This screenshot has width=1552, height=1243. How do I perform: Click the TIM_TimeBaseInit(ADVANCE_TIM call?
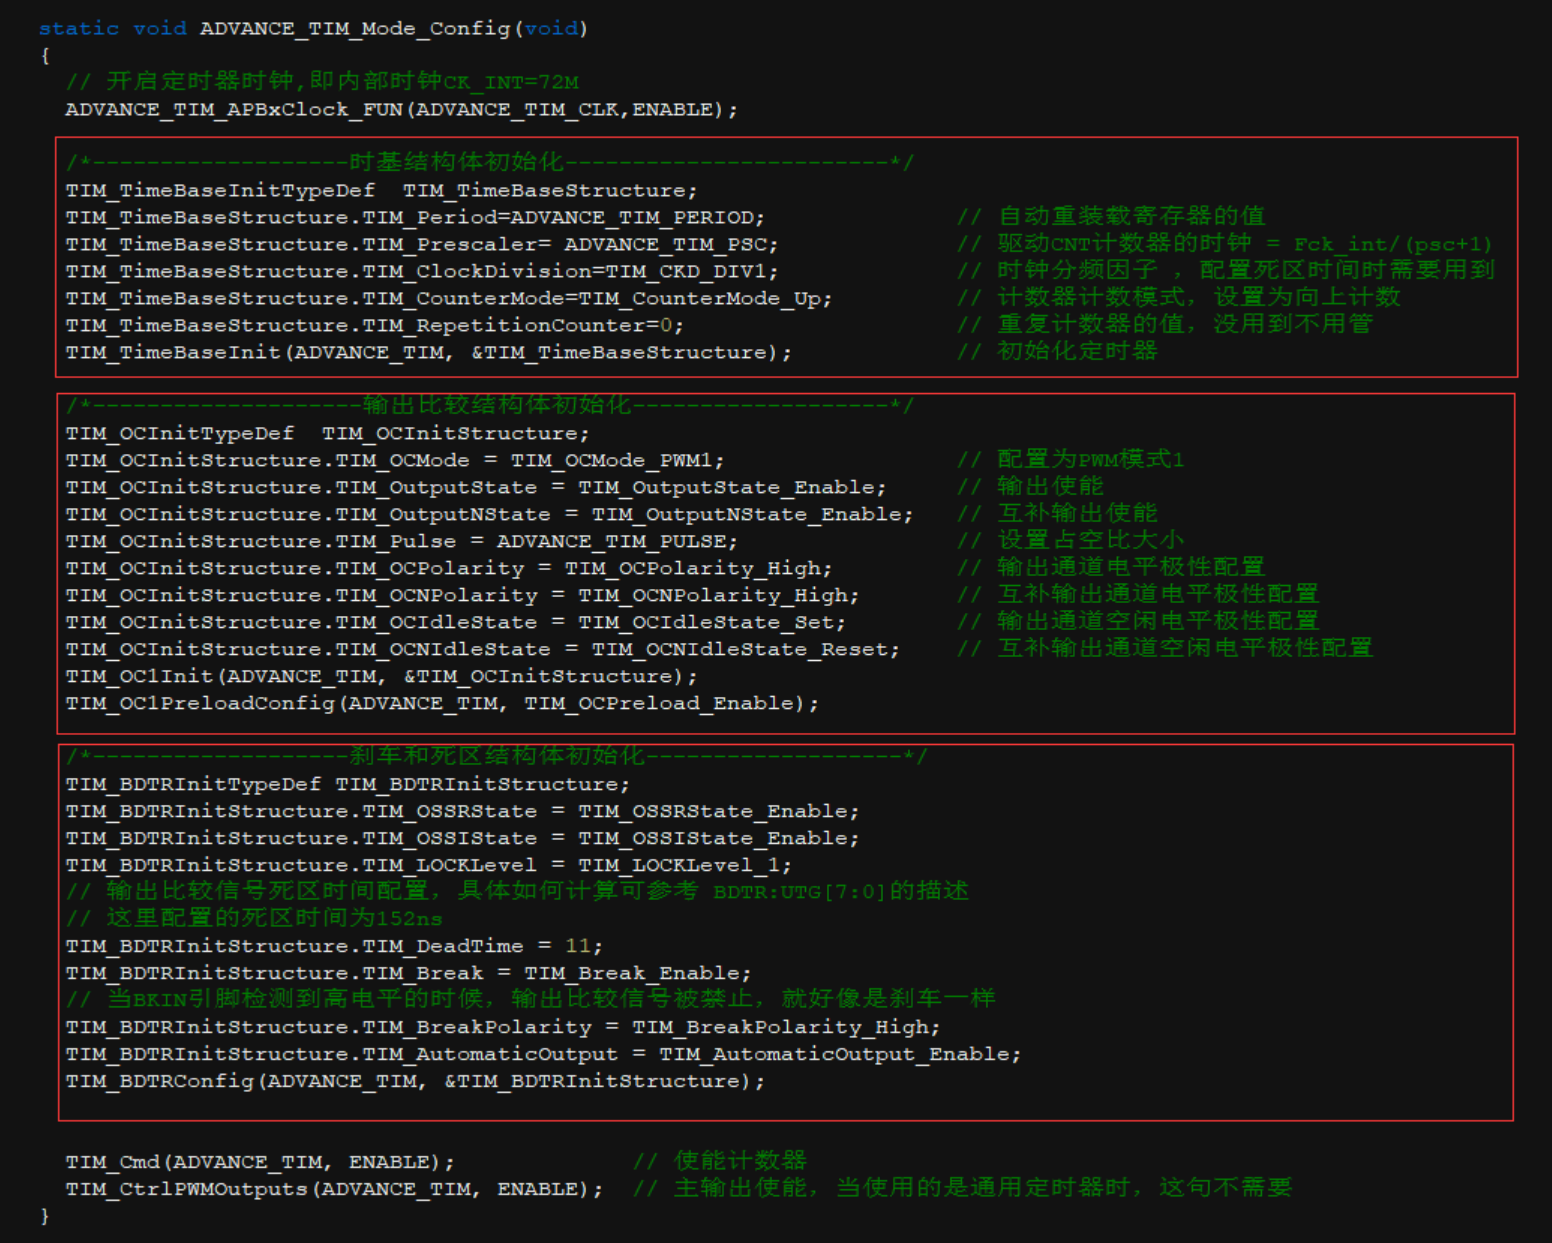pyautogui.click(x=429, y=352)
